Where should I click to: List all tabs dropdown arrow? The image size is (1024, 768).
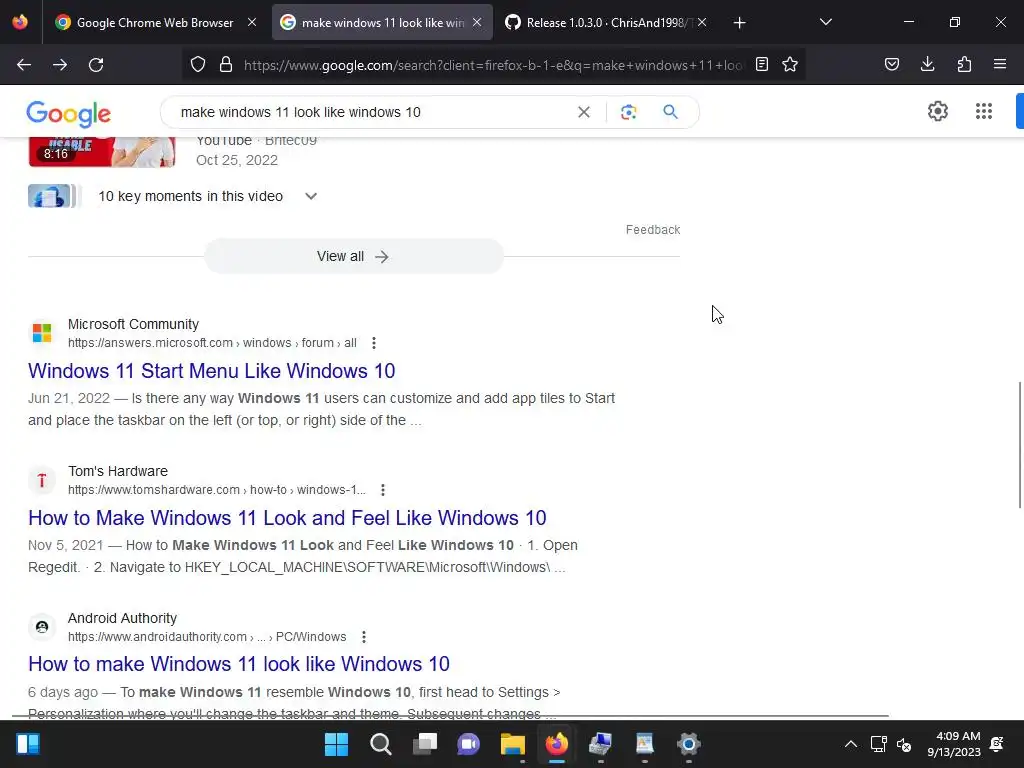tap(825, 22)
